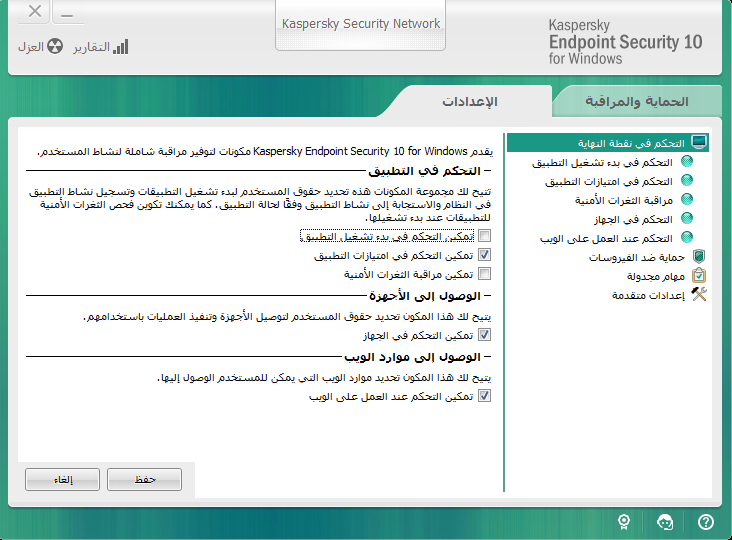Switch to الحماية والمراقبة tab
The image size is (732, 540).
click(637, 101)
